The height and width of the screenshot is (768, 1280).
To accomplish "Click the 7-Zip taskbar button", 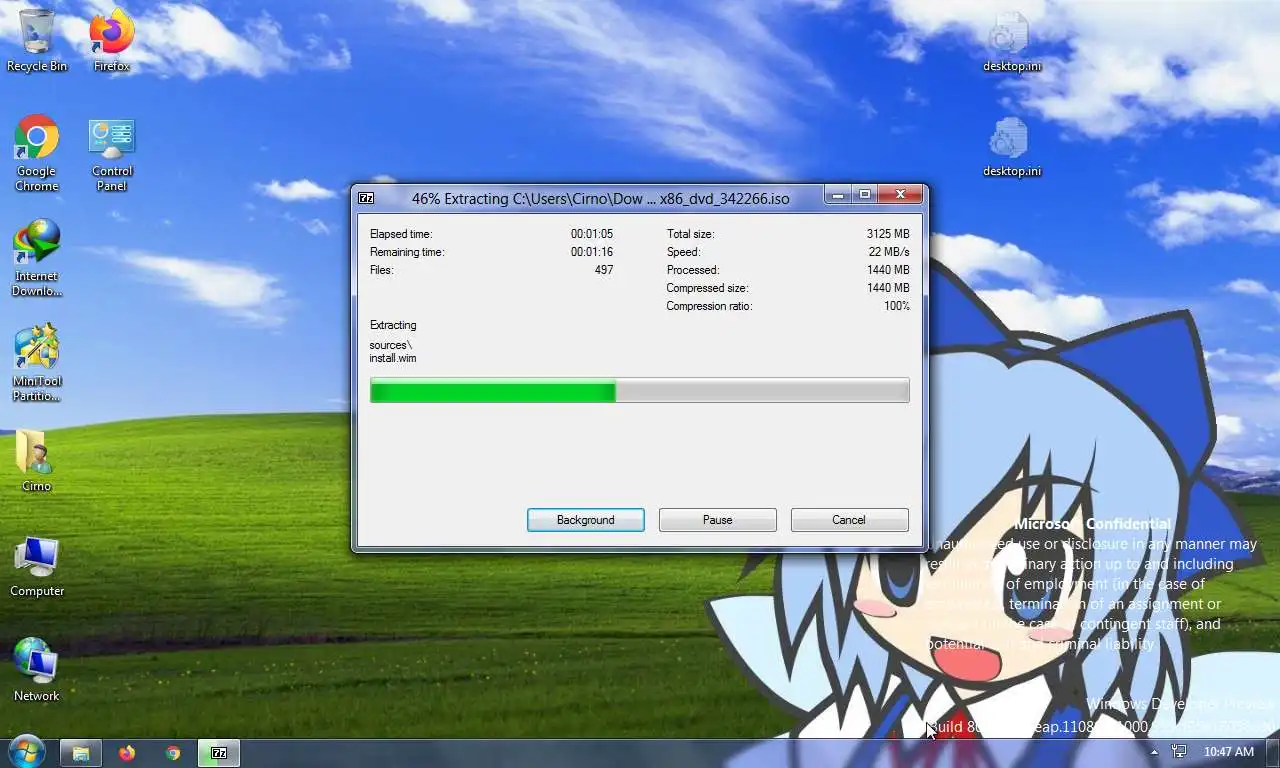I will click(x=219, y=753).
